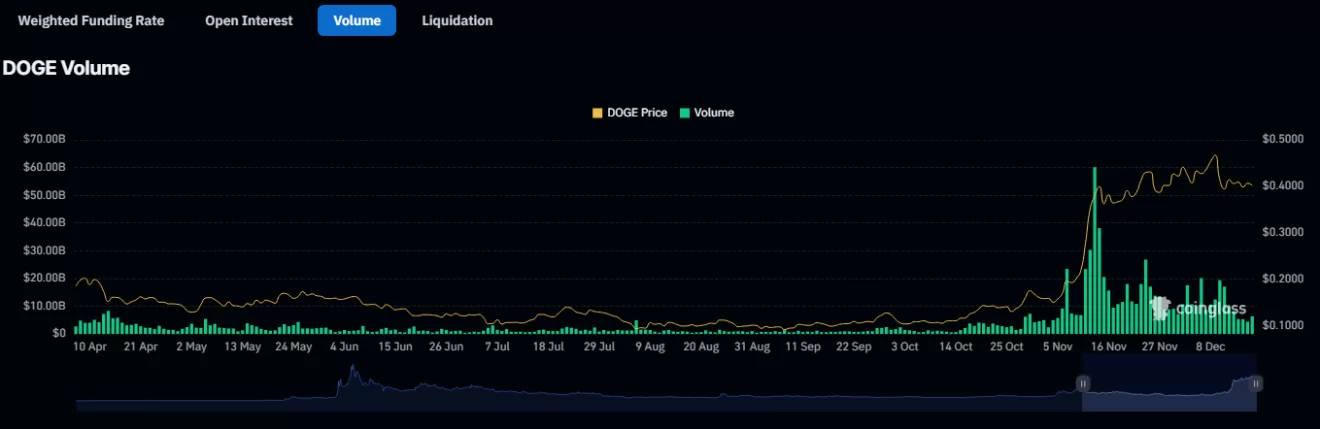The image size is (1320, 429).
Task: Click the DOGE Volume chart title
Action: (x=66, y=68)
